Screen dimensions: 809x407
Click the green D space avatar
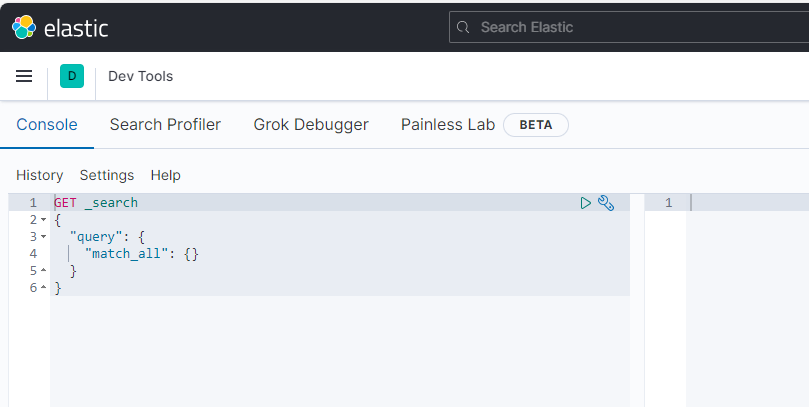pyautogui.click(x=72, y=76)
